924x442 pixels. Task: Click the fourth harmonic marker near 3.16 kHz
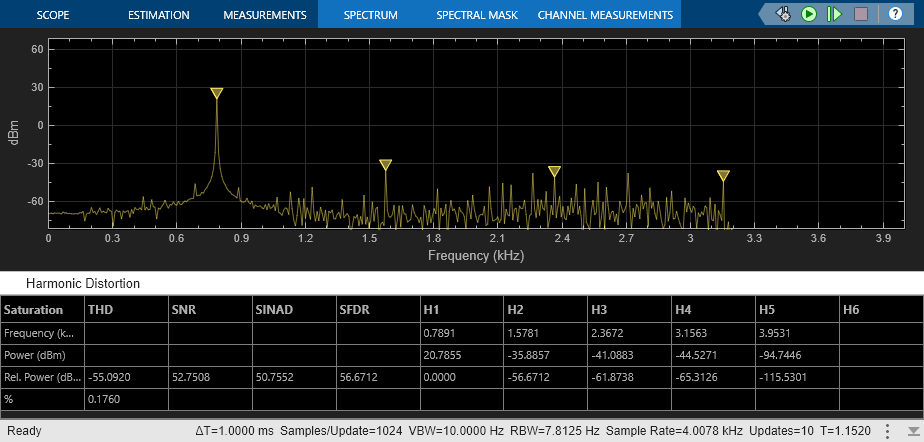pos(723,175)
